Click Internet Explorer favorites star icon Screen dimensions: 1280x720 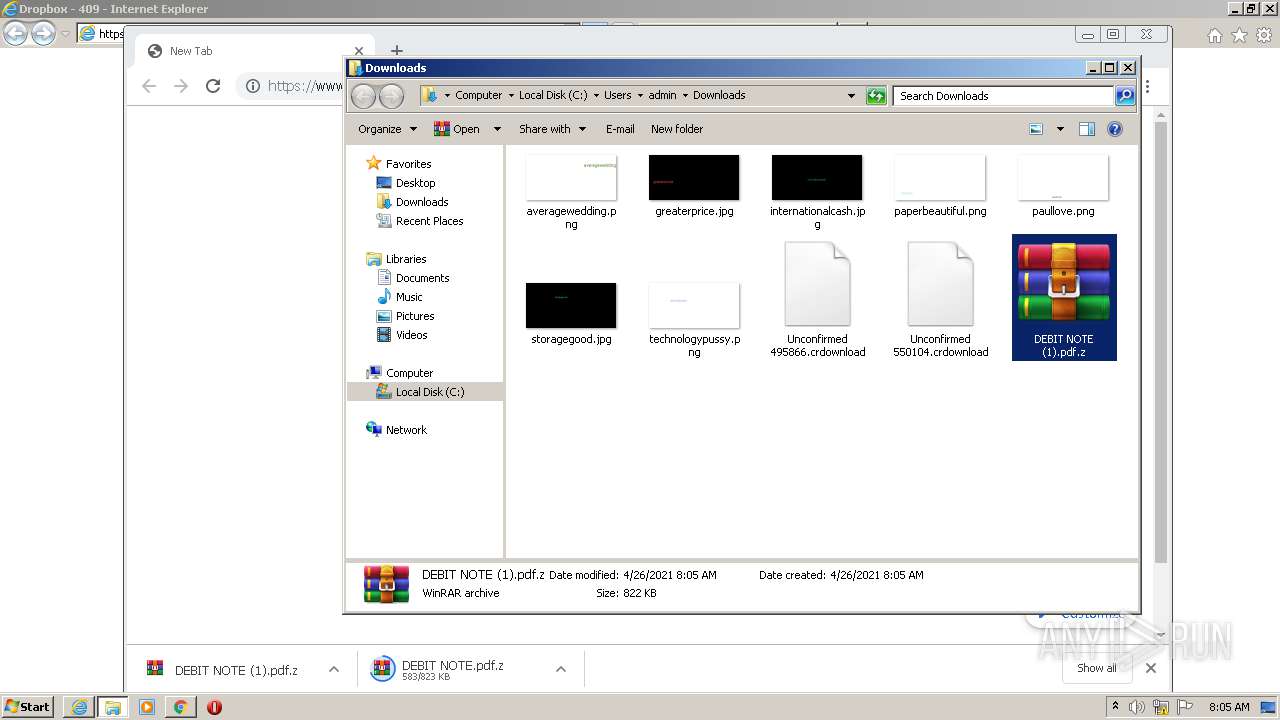(x=1240, y=35)
